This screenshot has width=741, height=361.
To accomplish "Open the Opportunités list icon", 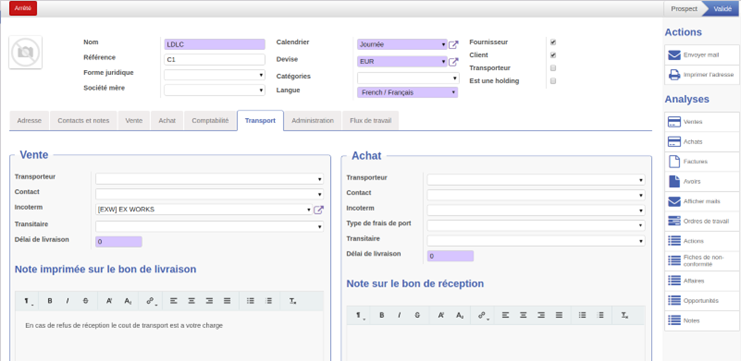I will [674, 300].
